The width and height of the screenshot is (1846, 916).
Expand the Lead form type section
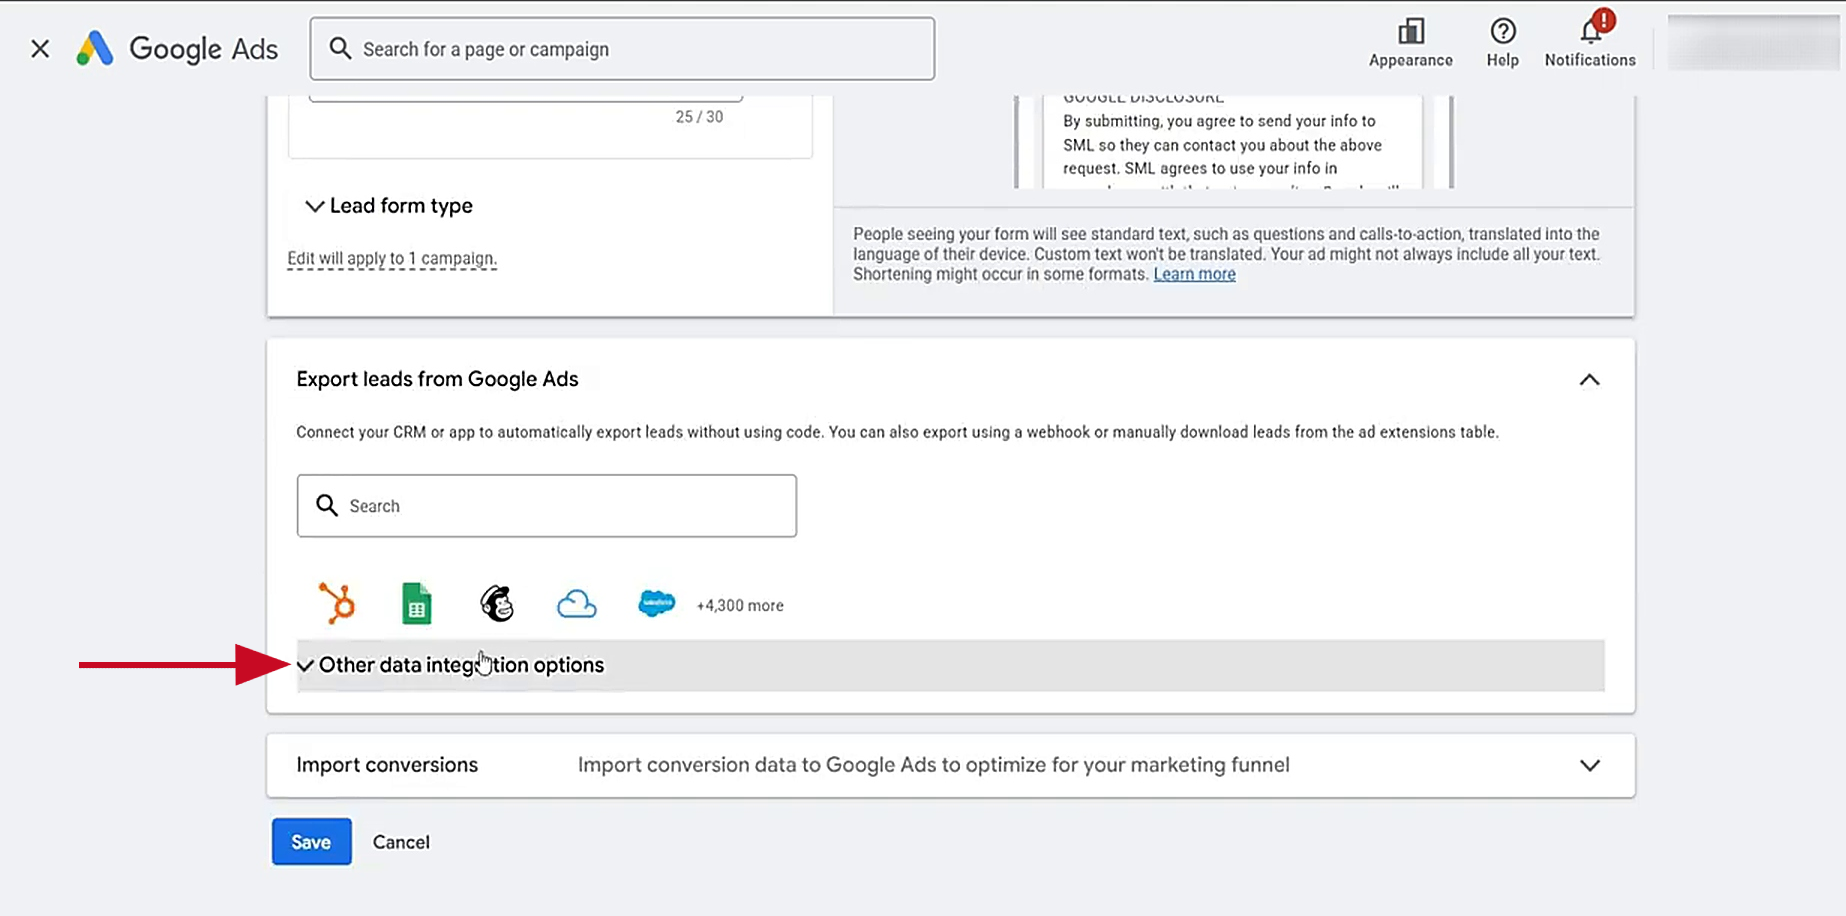[389, 206]
